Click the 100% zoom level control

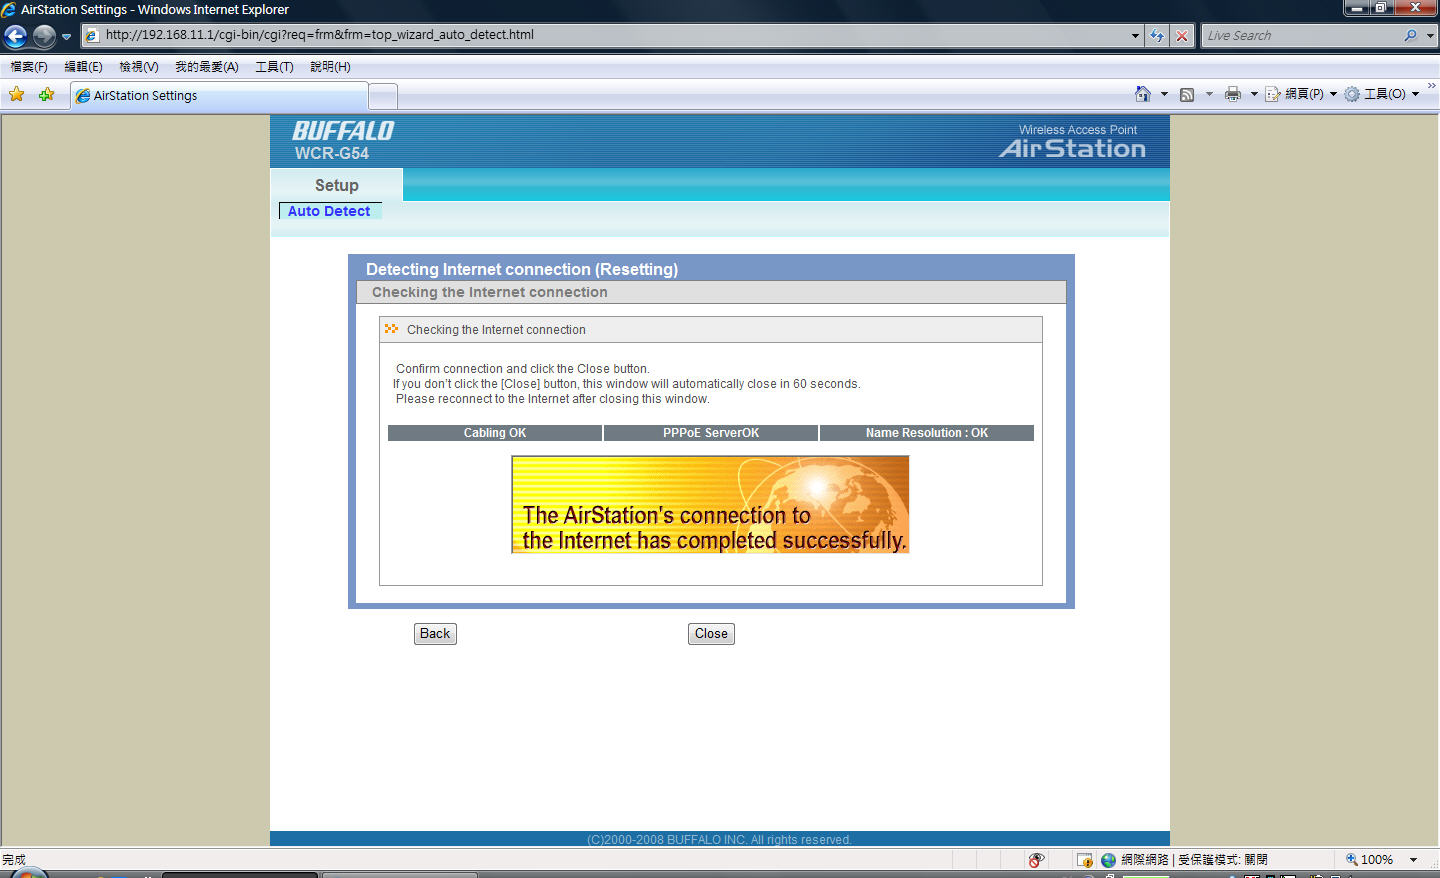[x=1369, y=860]
